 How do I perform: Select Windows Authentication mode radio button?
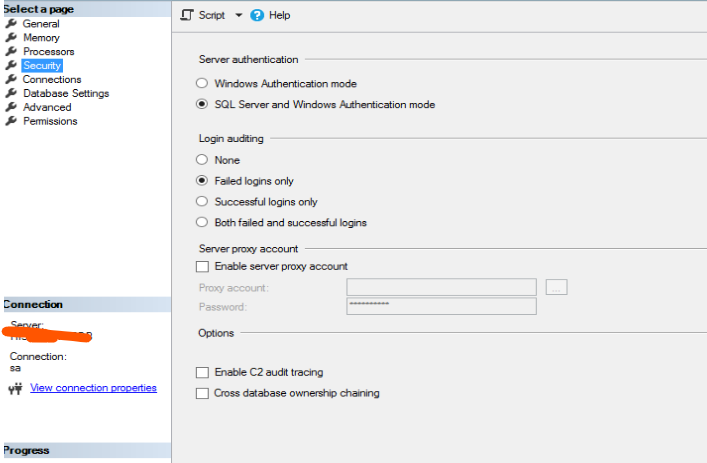202,84
